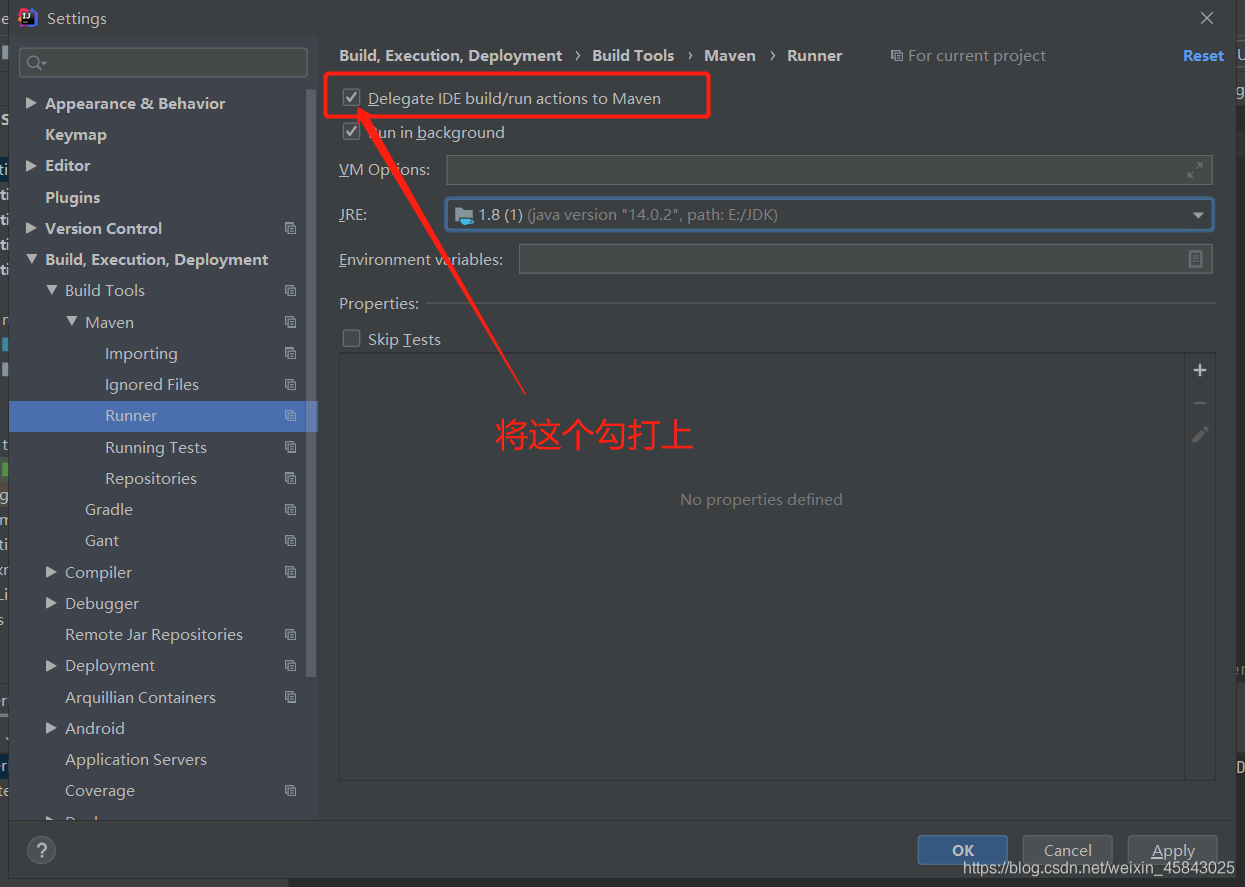Viewport: 1245px width, 887px height.
Task: Expand VM Options with the fullscreen arrows icon
Action: click(1194, 170)
